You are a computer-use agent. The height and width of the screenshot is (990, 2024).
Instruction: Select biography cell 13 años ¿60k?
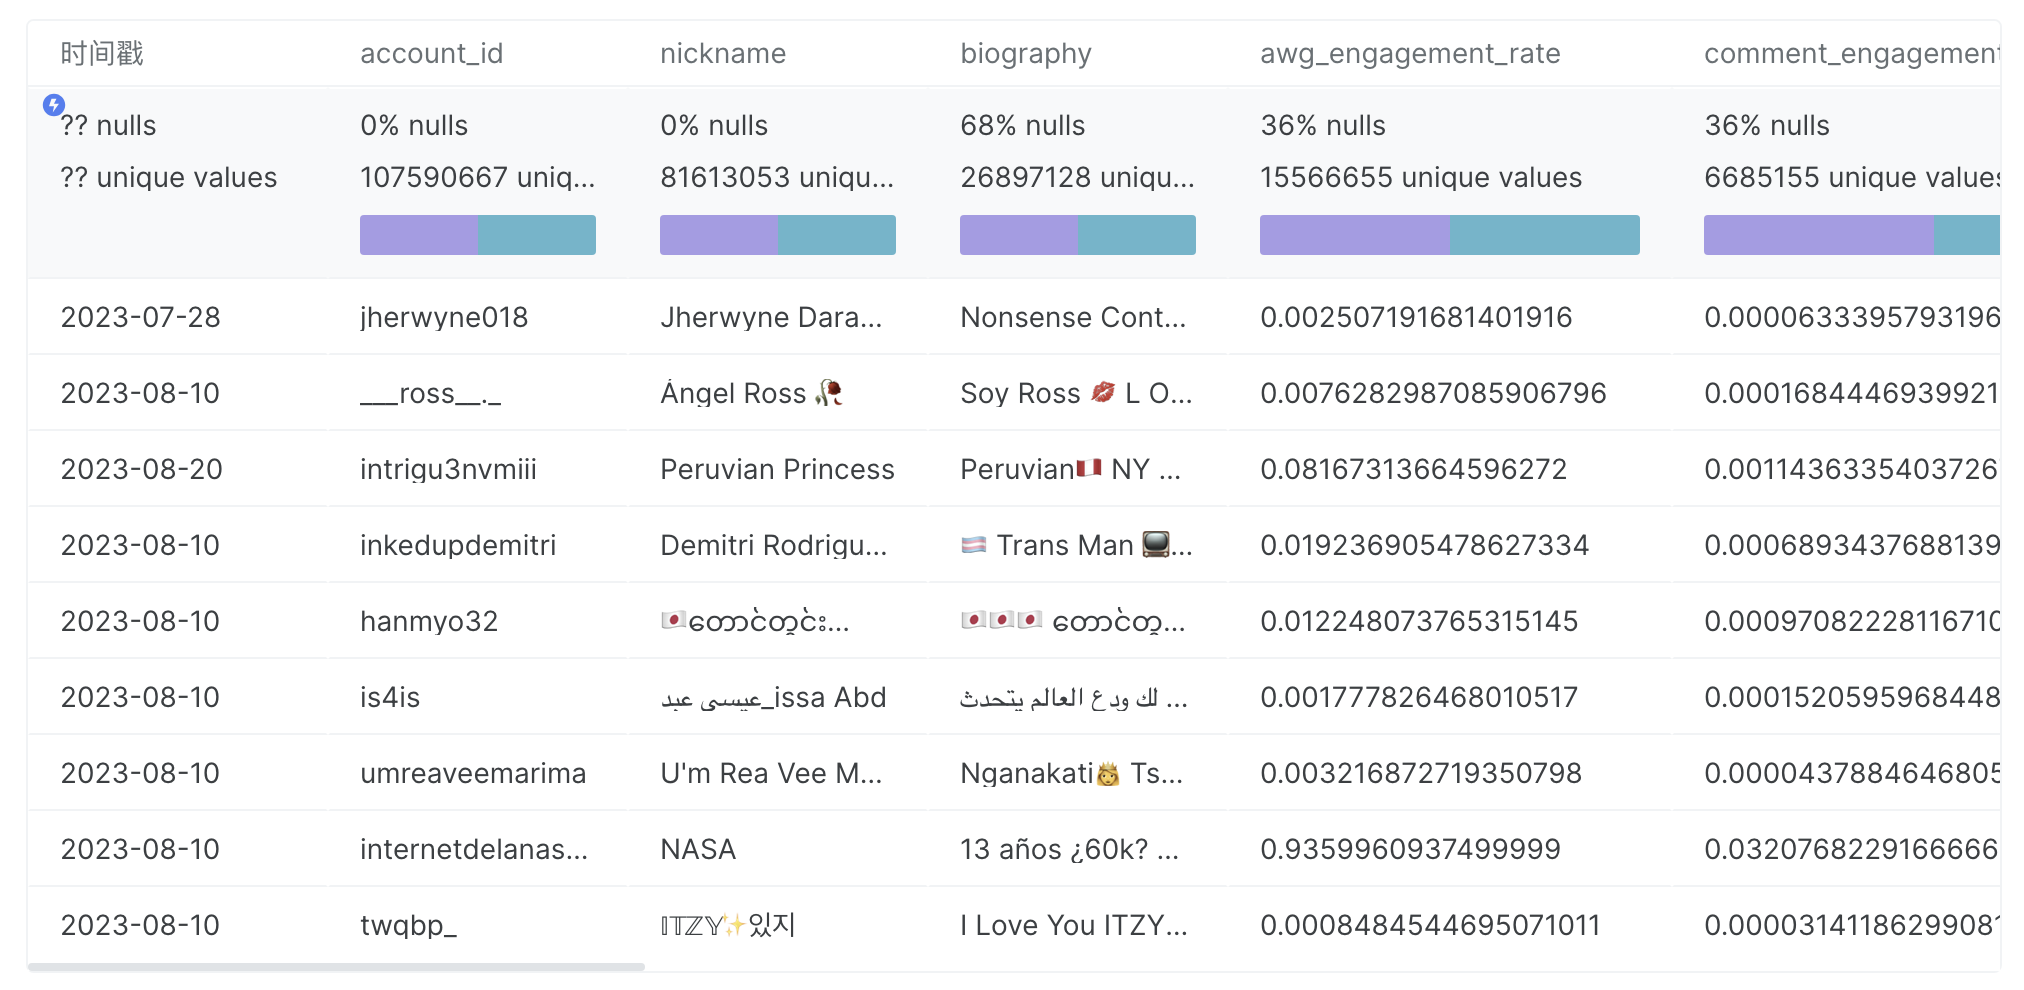coord(1069,849)
